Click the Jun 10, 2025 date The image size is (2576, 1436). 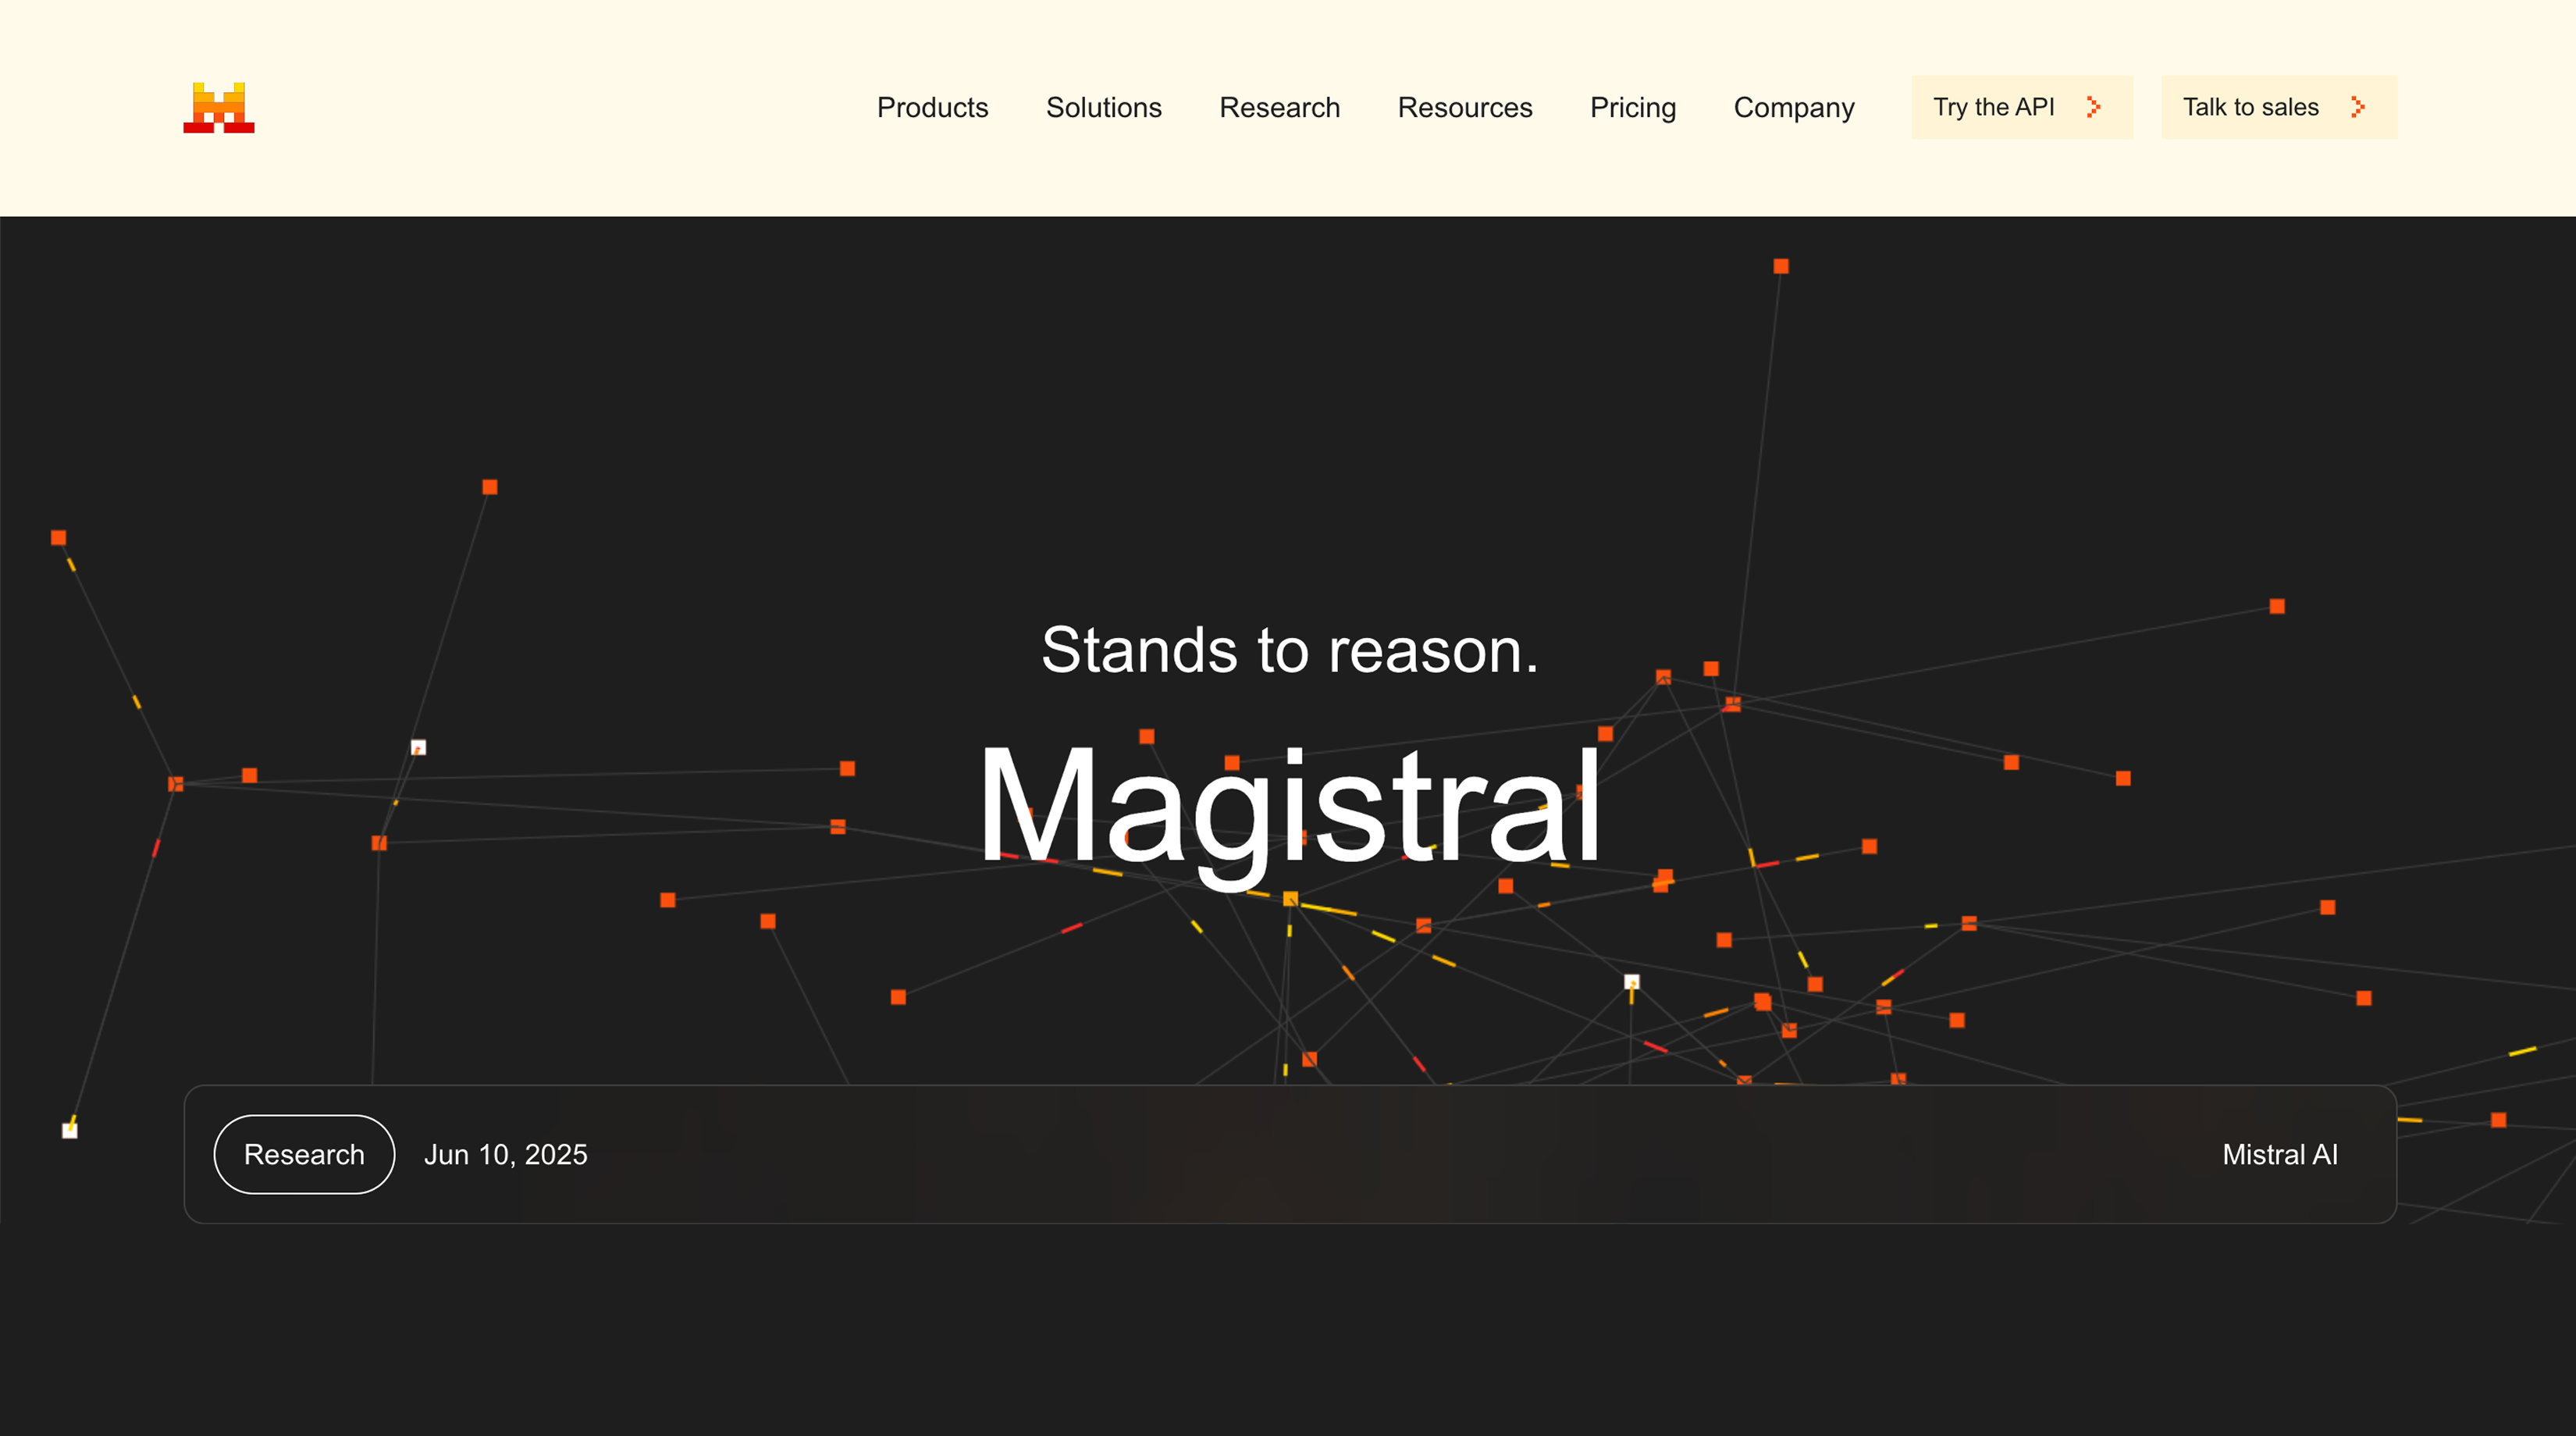click(505, 1154)
